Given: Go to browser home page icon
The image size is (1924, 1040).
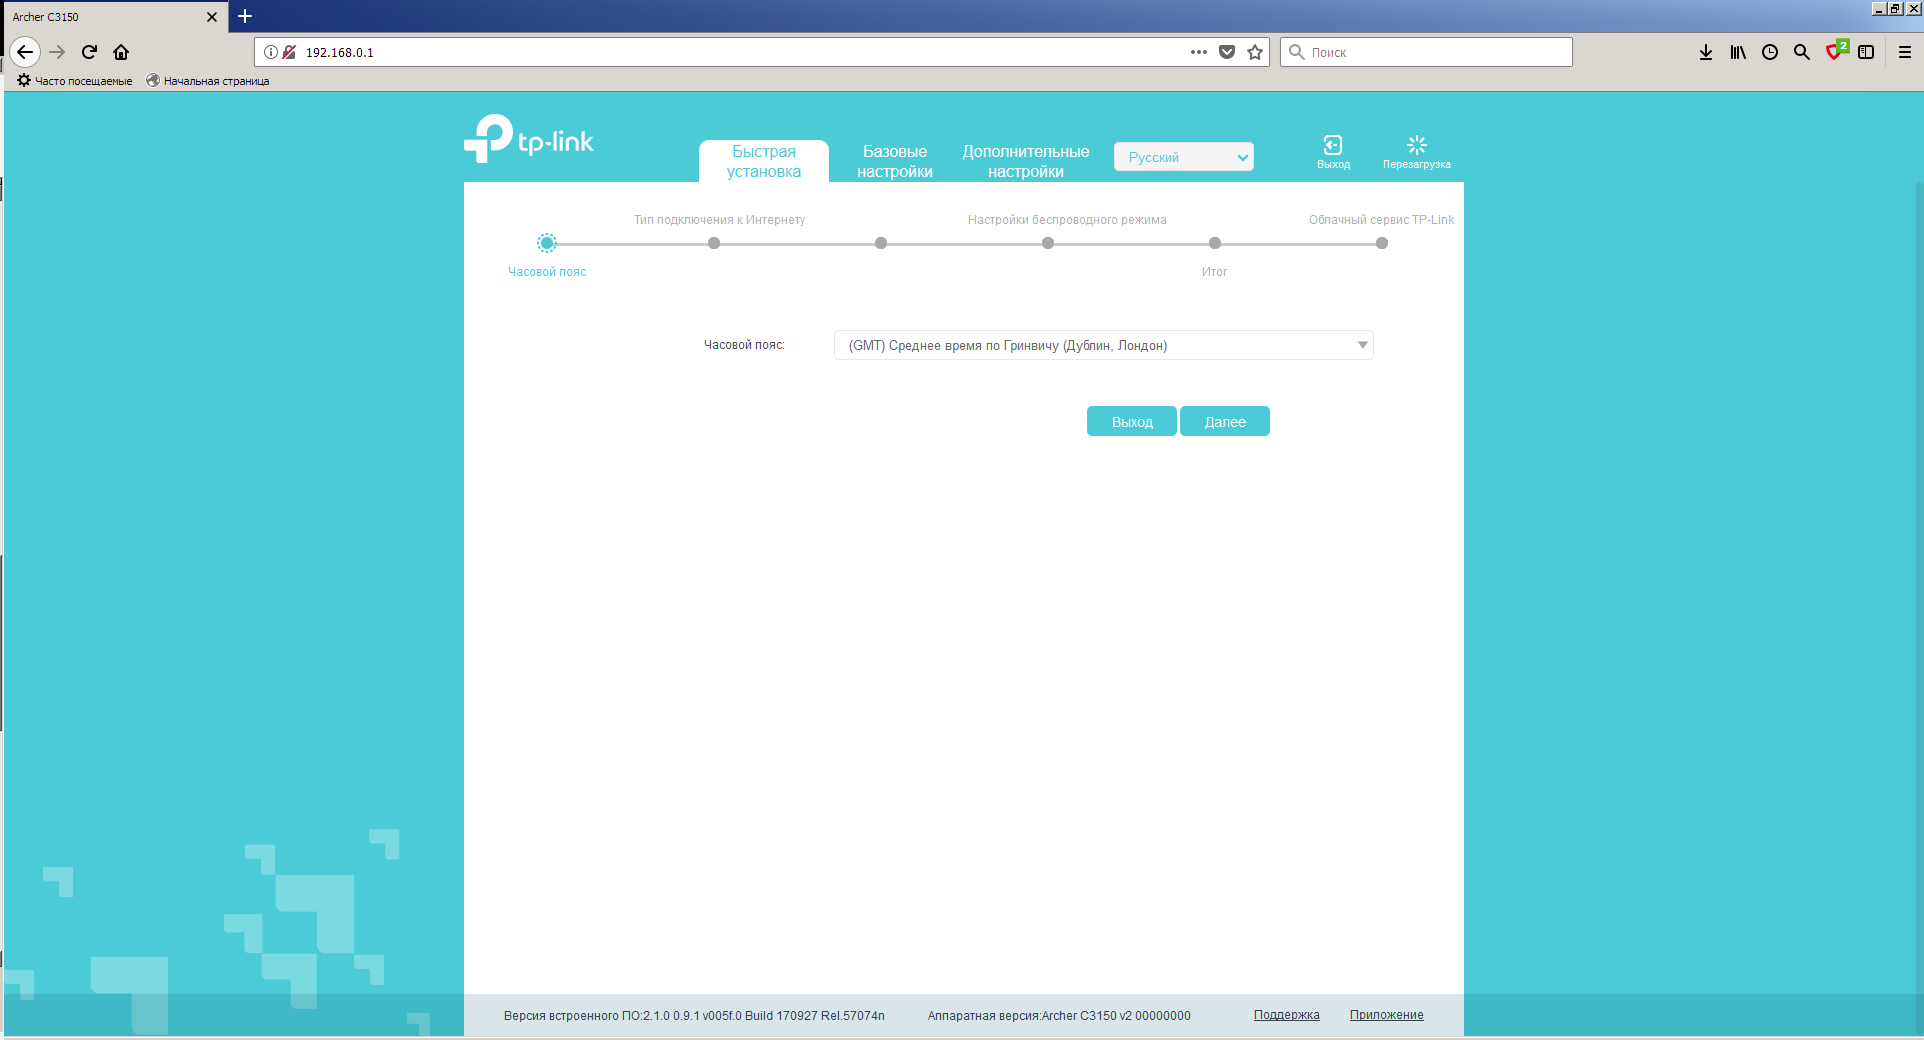Looking at the screenshot, I should 121,52.
